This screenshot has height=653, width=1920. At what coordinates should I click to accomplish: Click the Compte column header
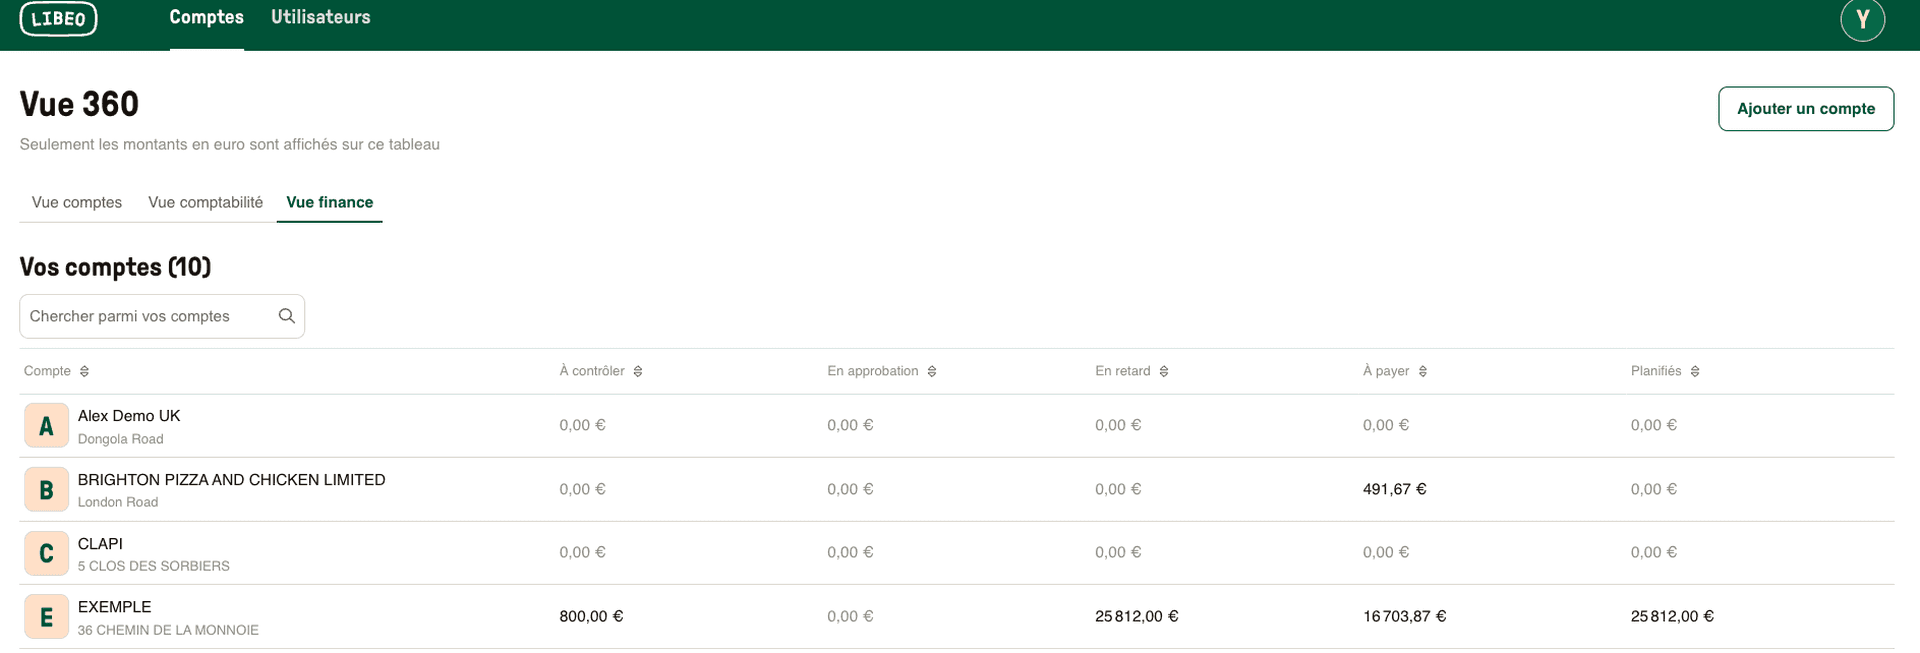(x=47, y=371)
